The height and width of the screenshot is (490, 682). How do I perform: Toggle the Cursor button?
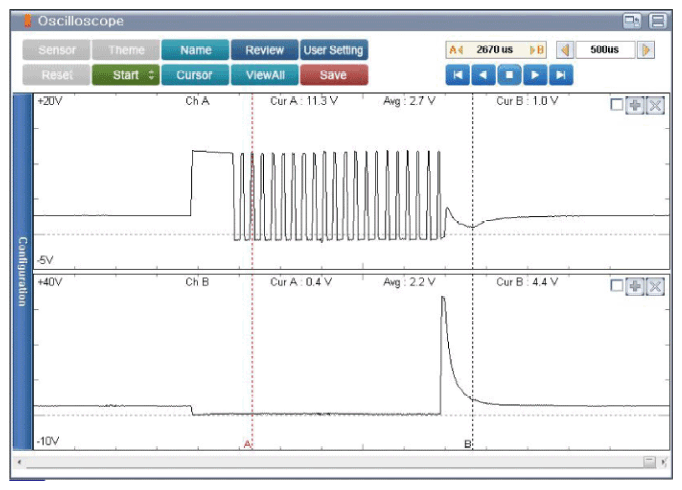195,75
